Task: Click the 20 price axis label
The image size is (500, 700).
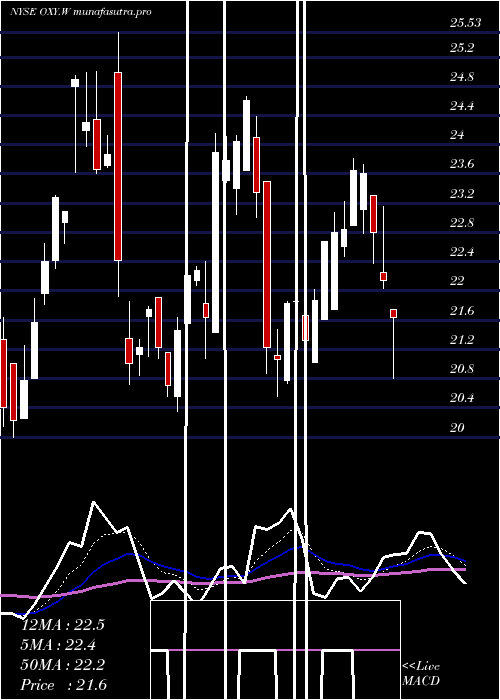Action: [x=457, y=428]
